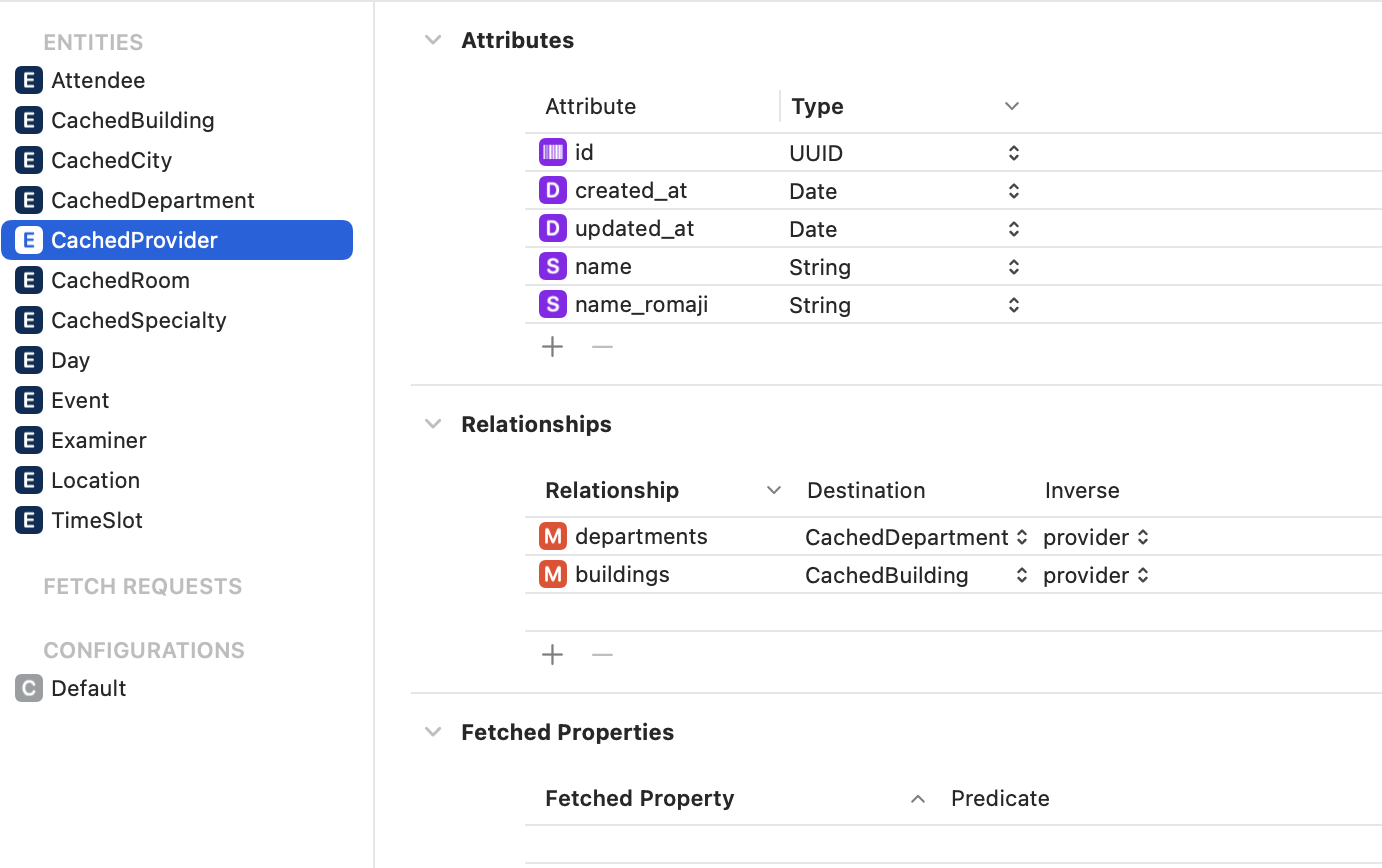Remove attribute using the minus button
Screen dimensions: 1382x868
coord(602,347)
